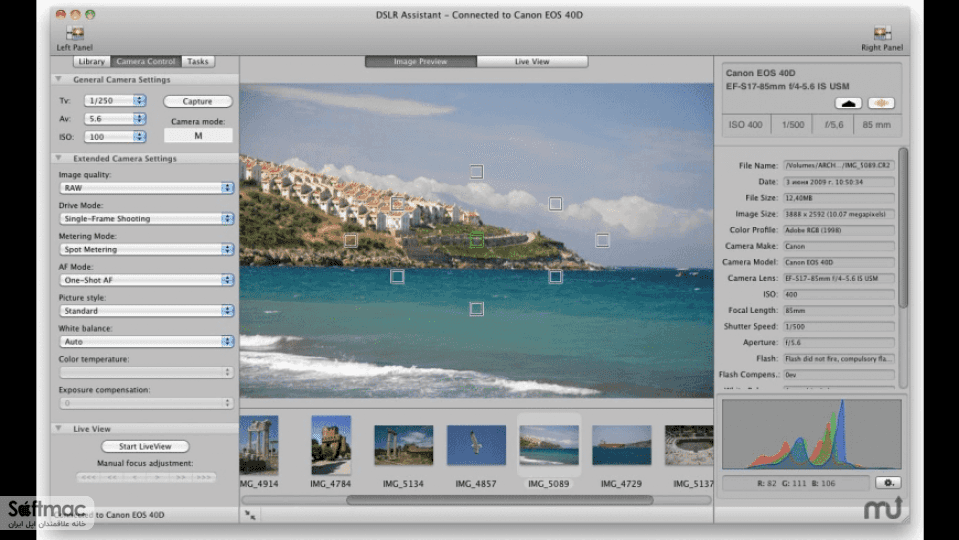The image size is (959, 540).
Task: Click the 85 mm focal summary cell
Action: coord(876,125)
